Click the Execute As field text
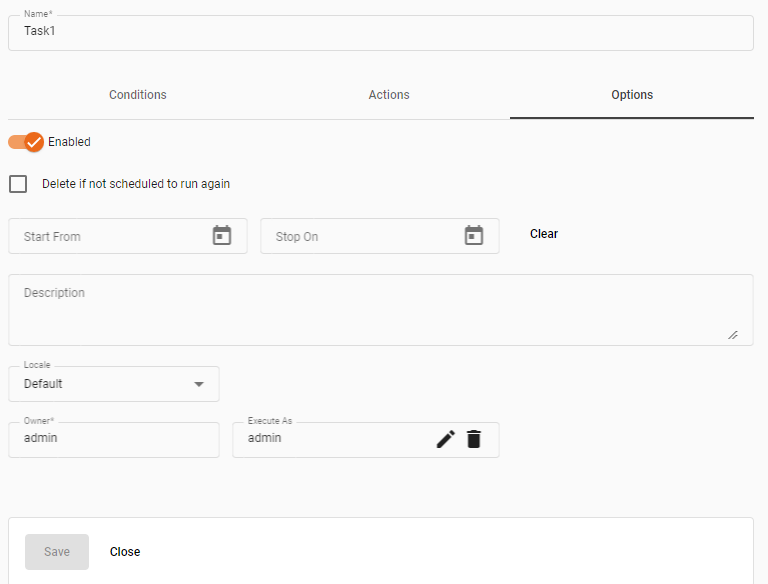The height and width of the screenshot is (584, 768). click(330, 439)
